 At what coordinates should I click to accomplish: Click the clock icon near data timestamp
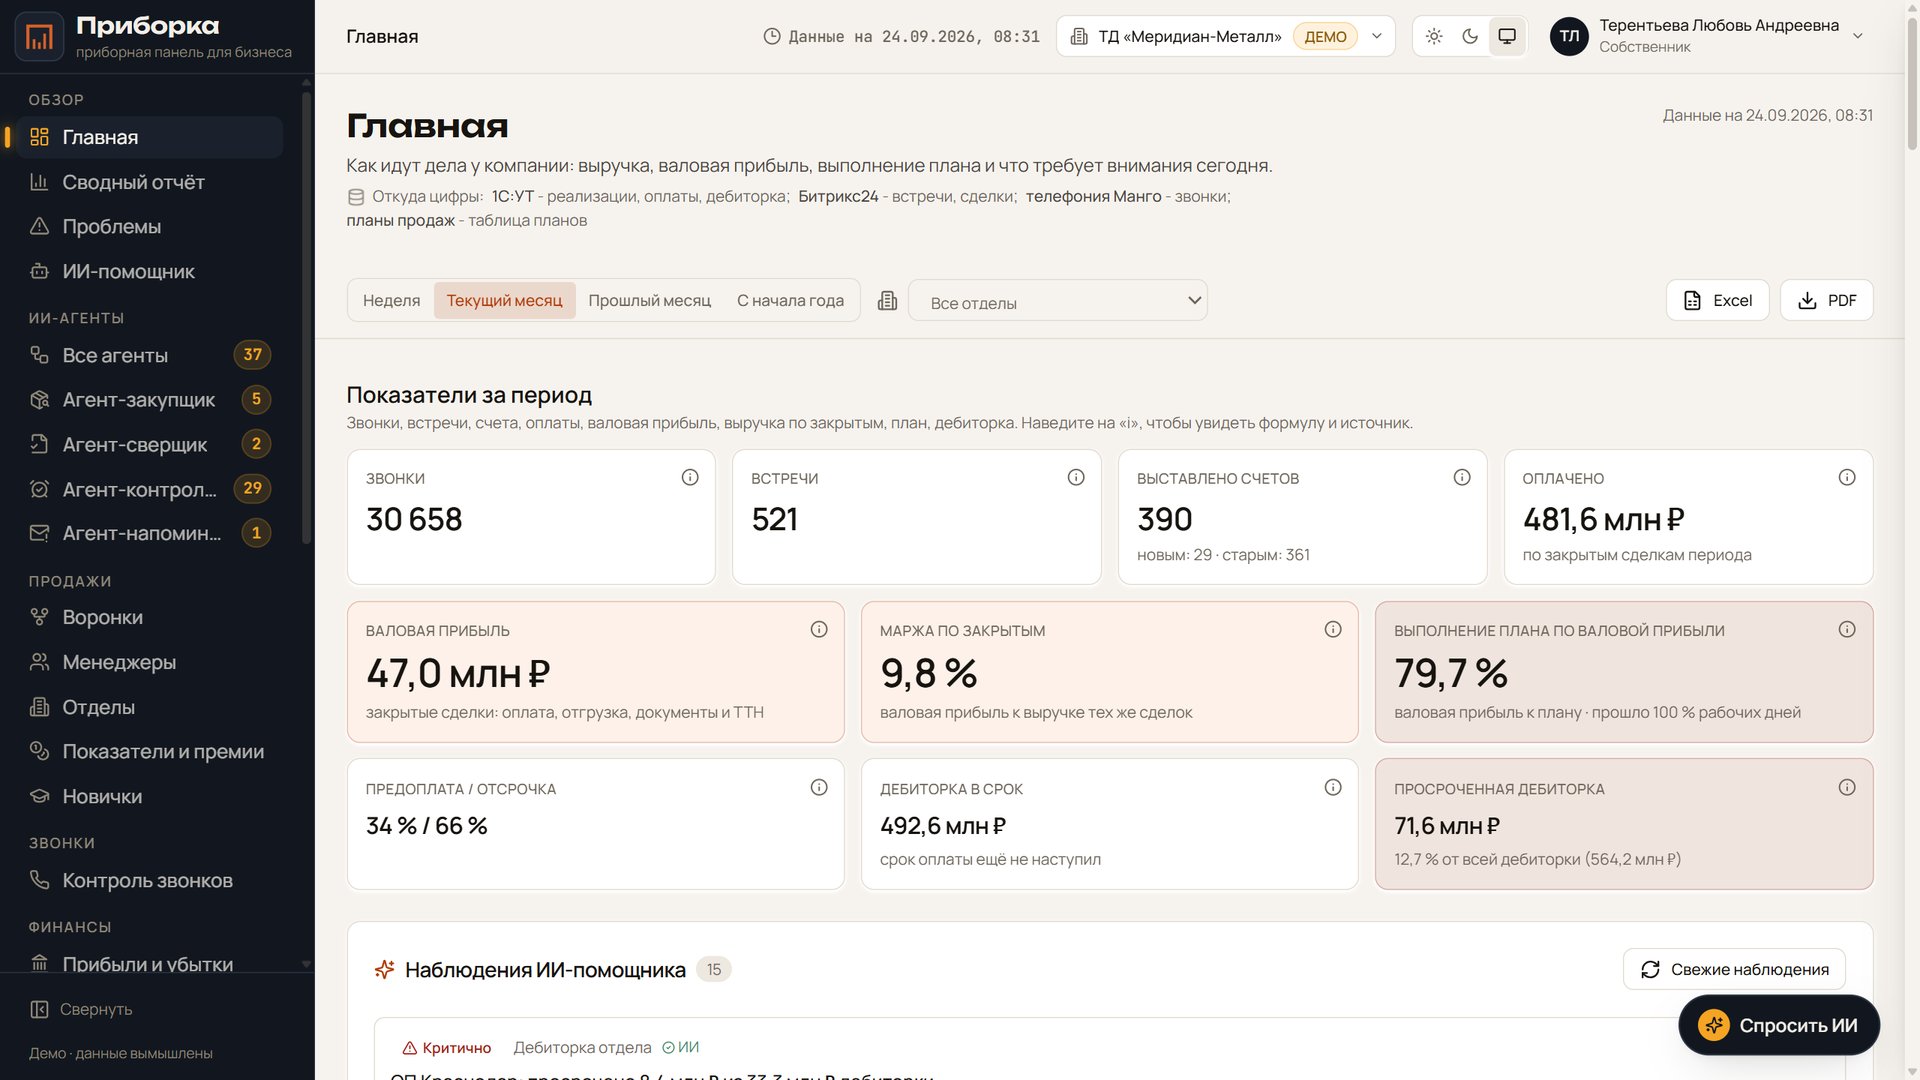tap(772, 37)
